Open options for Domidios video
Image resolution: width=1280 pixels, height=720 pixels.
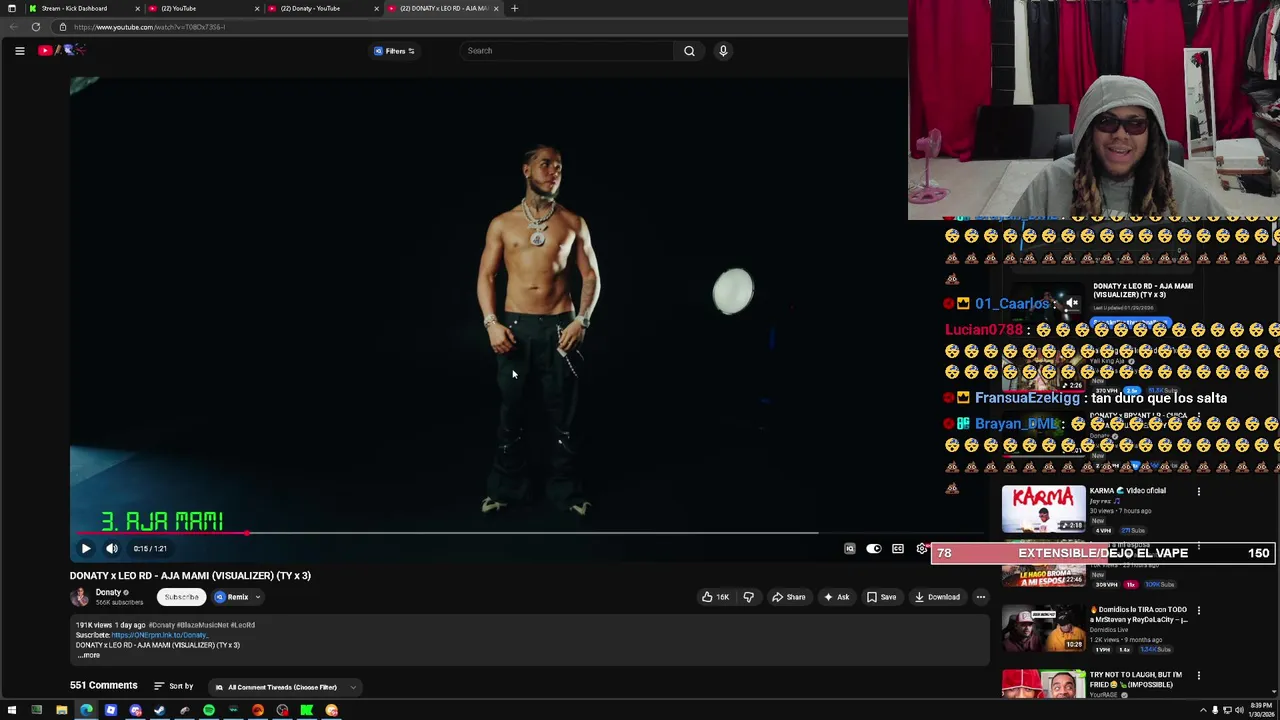tap(1198, 610)
